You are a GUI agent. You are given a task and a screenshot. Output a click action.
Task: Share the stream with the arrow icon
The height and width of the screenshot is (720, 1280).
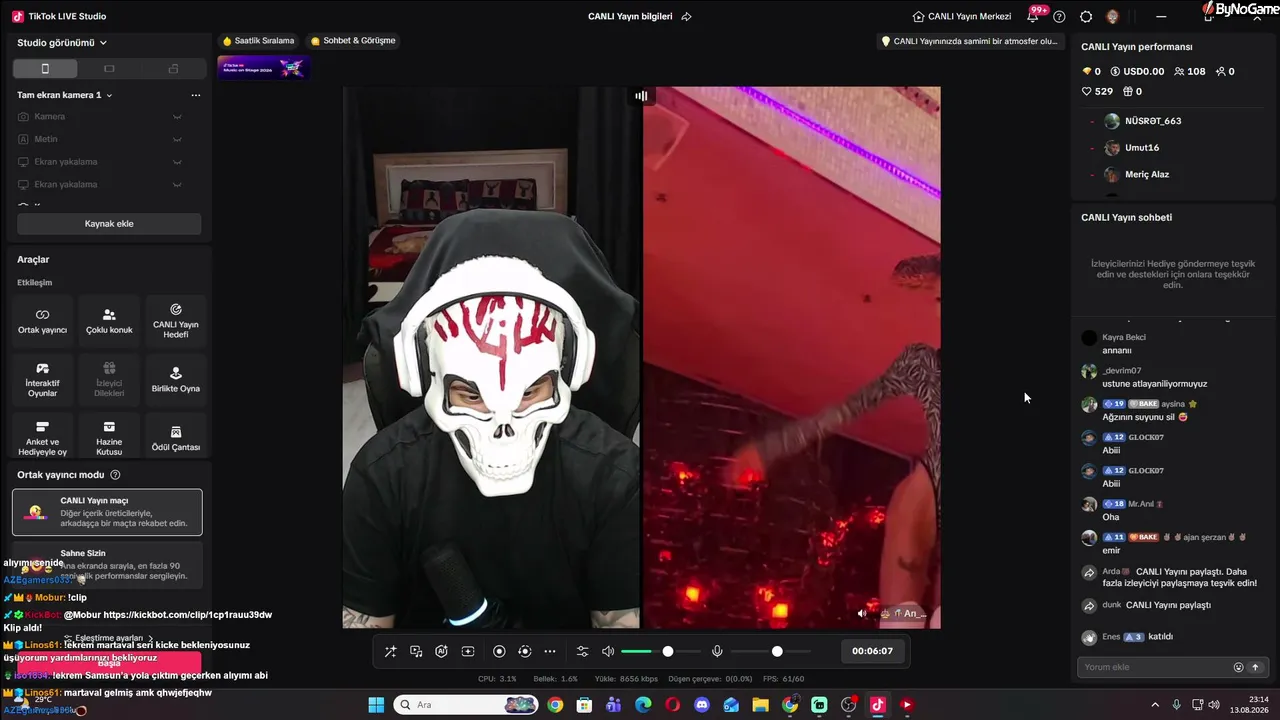pos(686,16)
